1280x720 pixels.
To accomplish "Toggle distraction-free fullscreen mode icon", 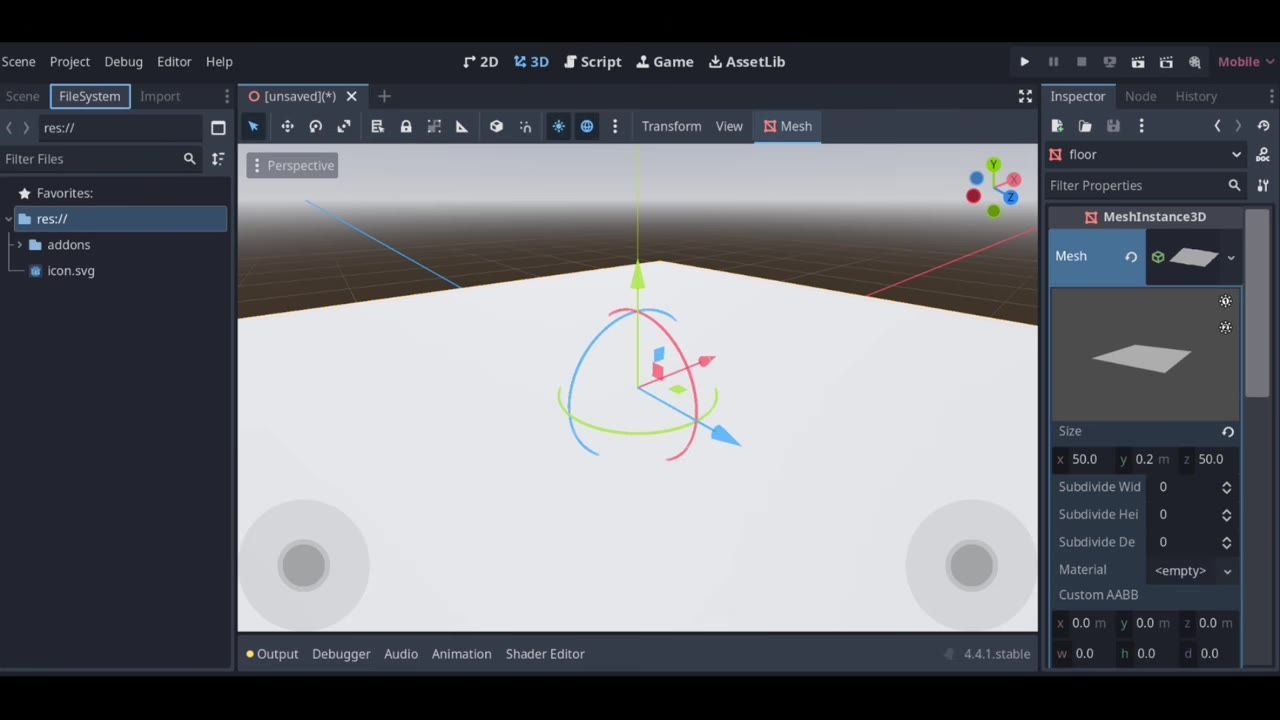I will coord(1025,96).
